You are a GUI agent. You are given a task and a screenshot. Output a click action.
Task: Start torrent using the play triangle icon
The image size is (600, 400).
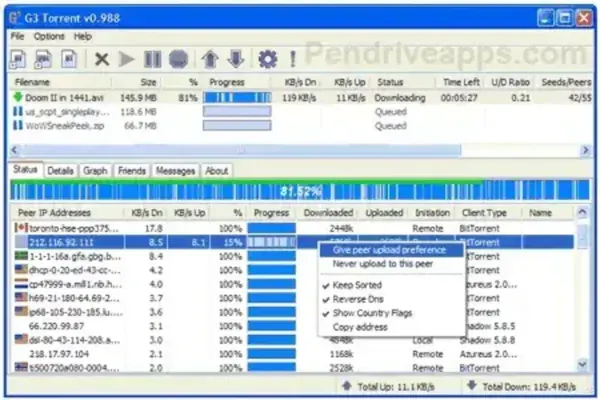click(127, 59)
